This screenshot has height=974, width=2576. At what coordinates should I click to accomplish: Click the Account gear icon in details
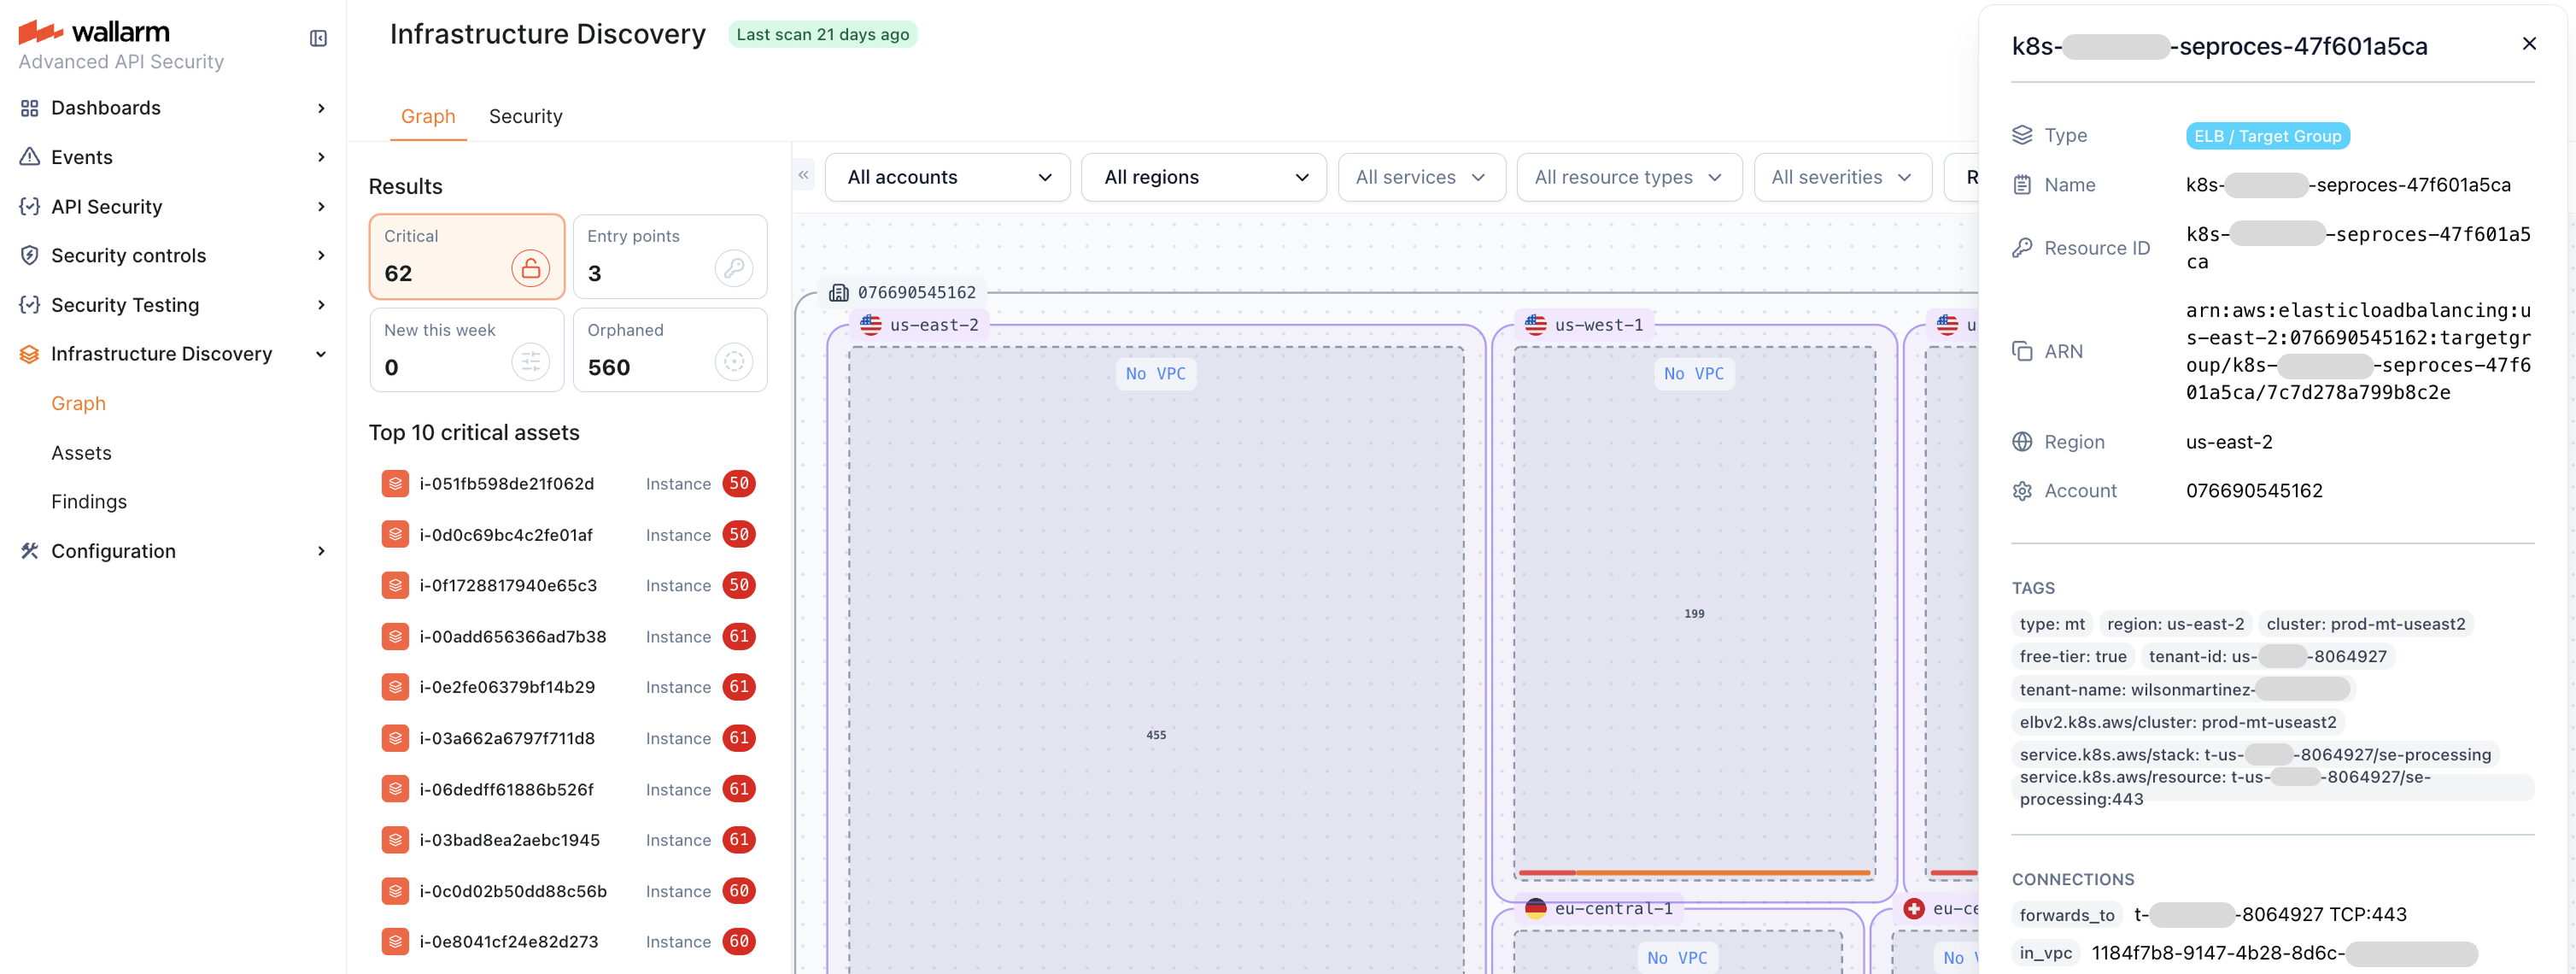2022,491
